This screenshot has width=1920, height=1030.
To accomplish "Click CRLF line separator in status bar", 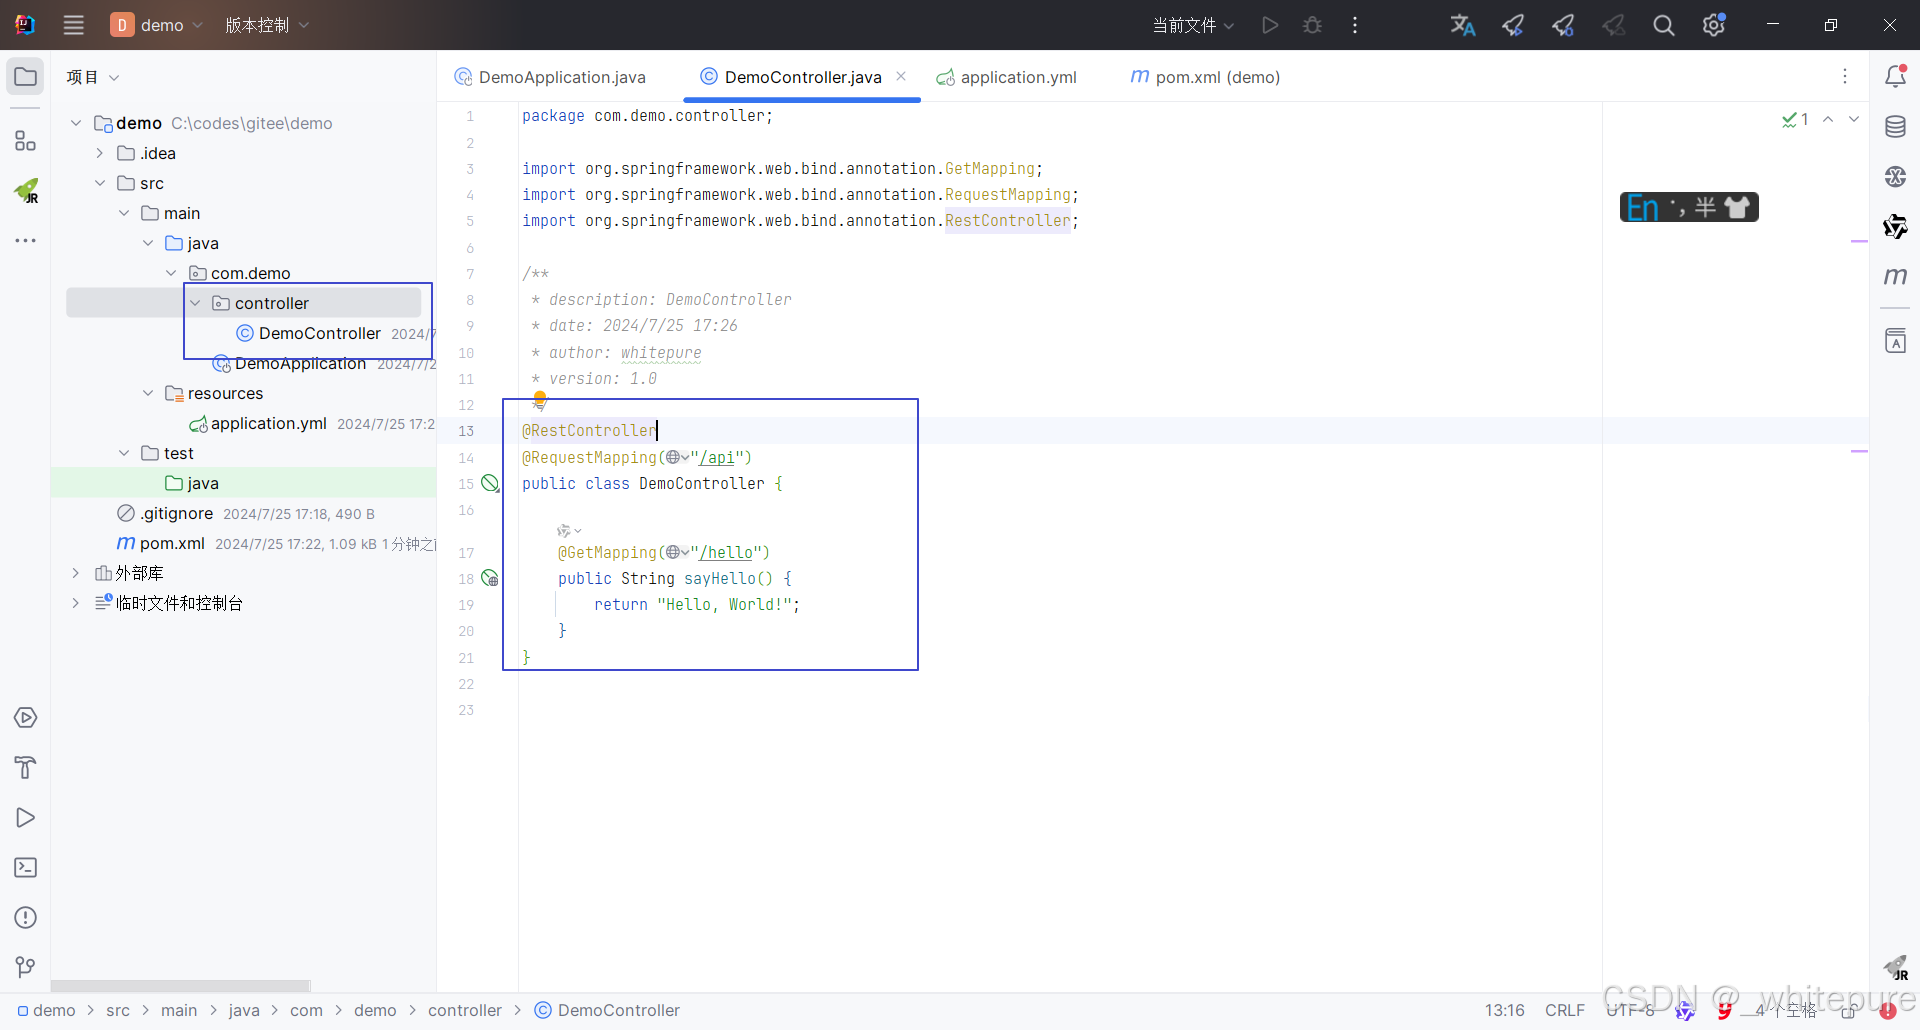I will click(x=1565, y=1010).
